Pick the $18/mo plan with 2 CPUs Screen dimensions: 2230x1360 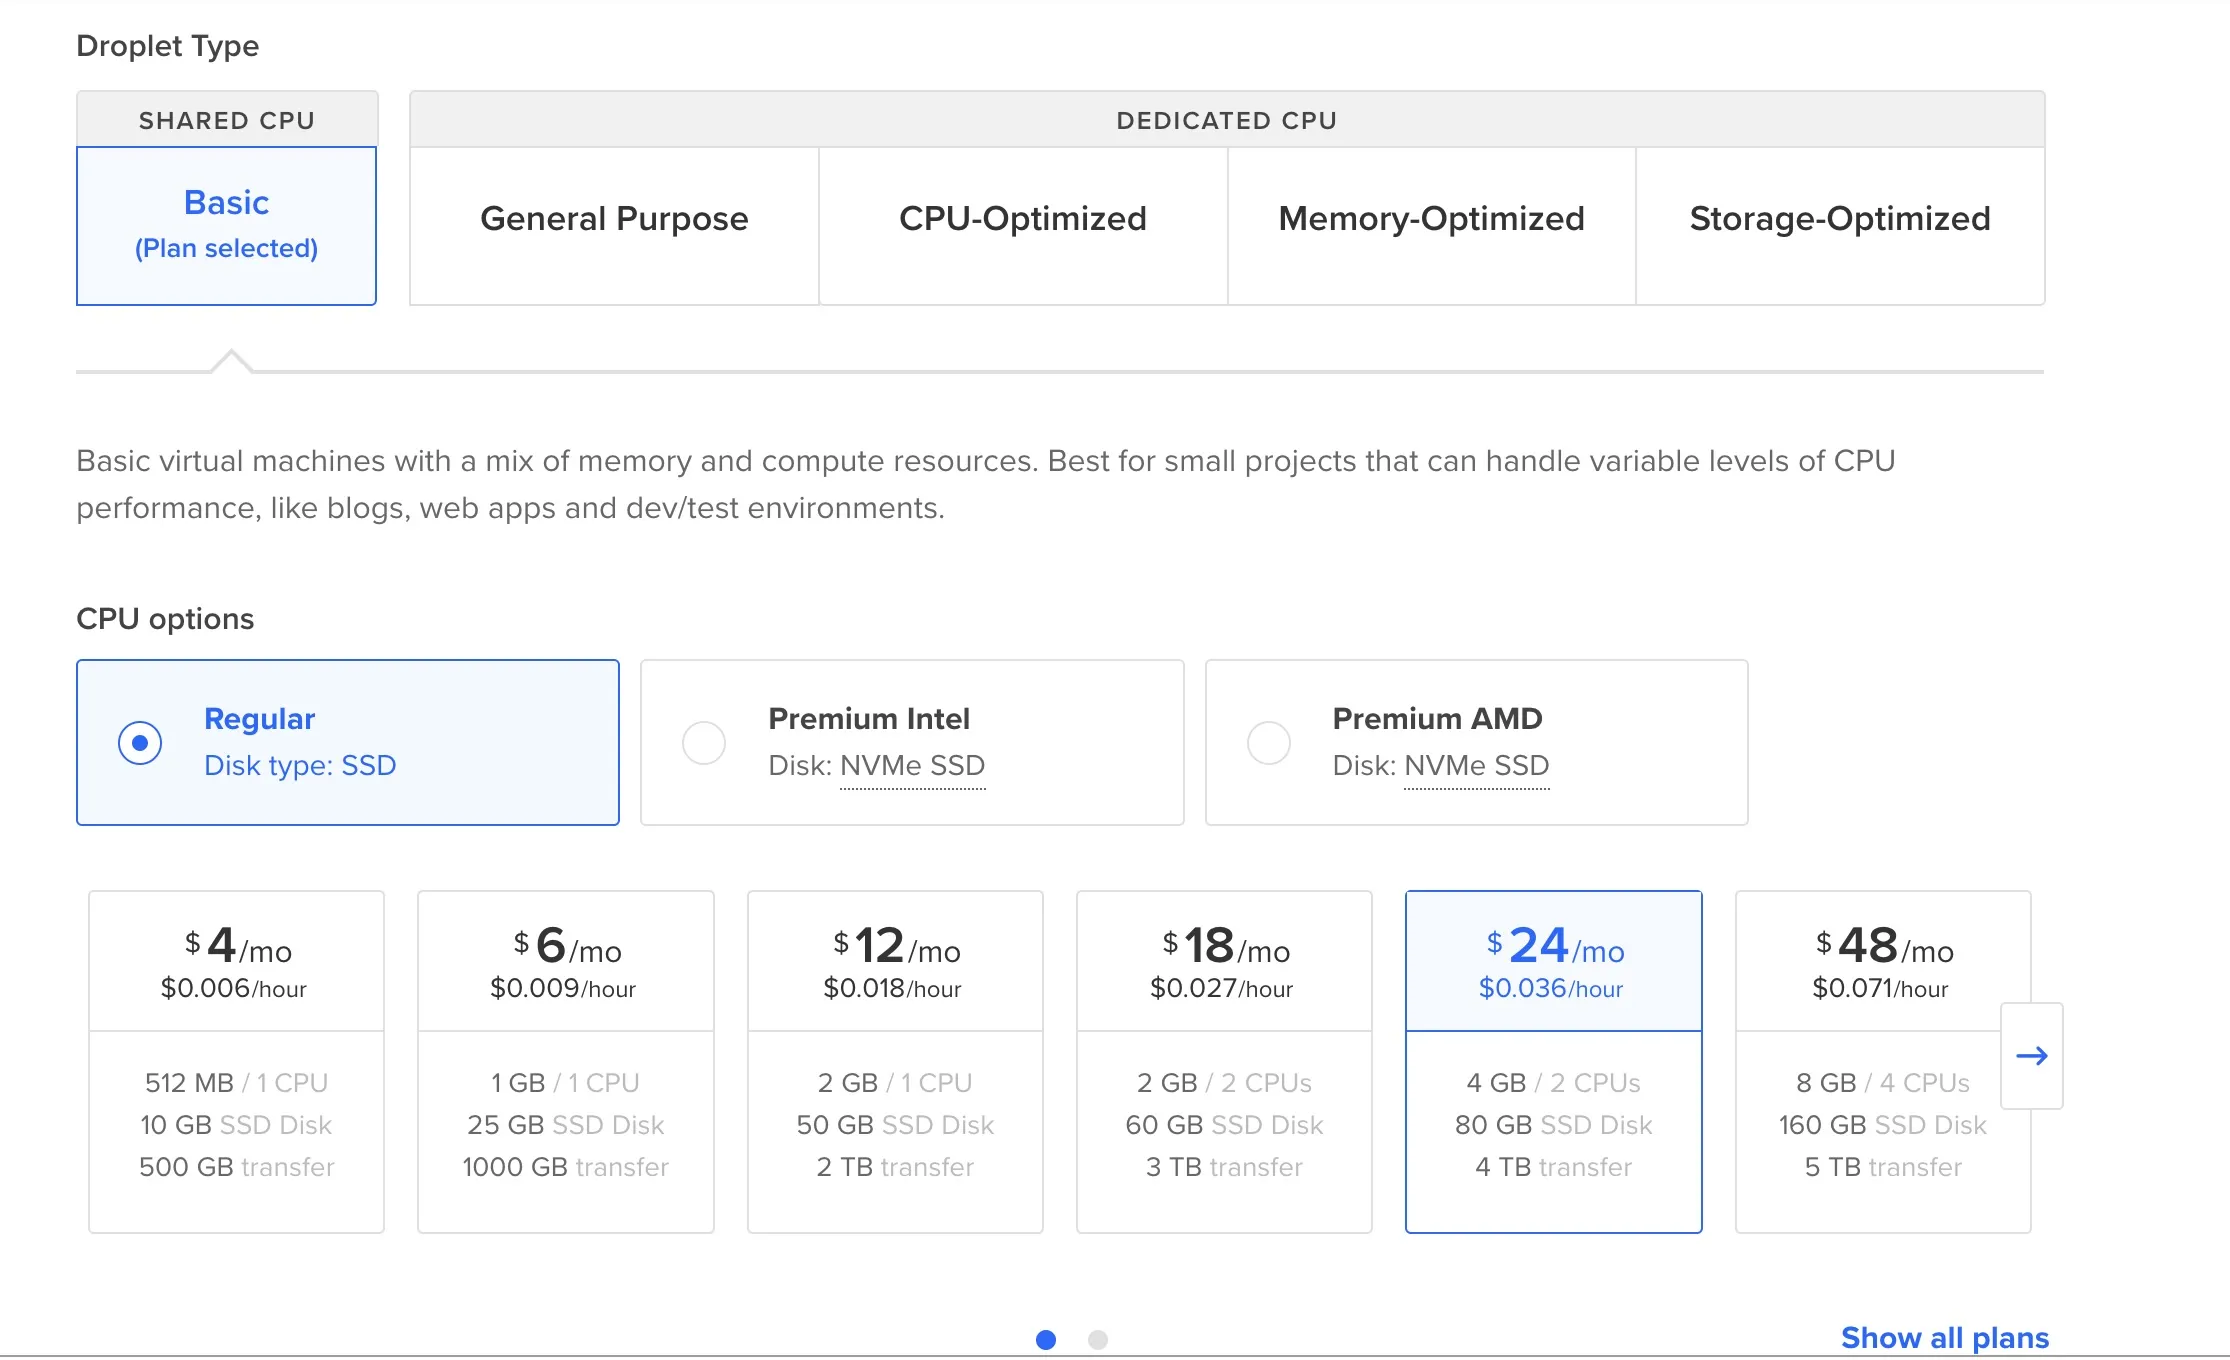click(1223, 1060)
